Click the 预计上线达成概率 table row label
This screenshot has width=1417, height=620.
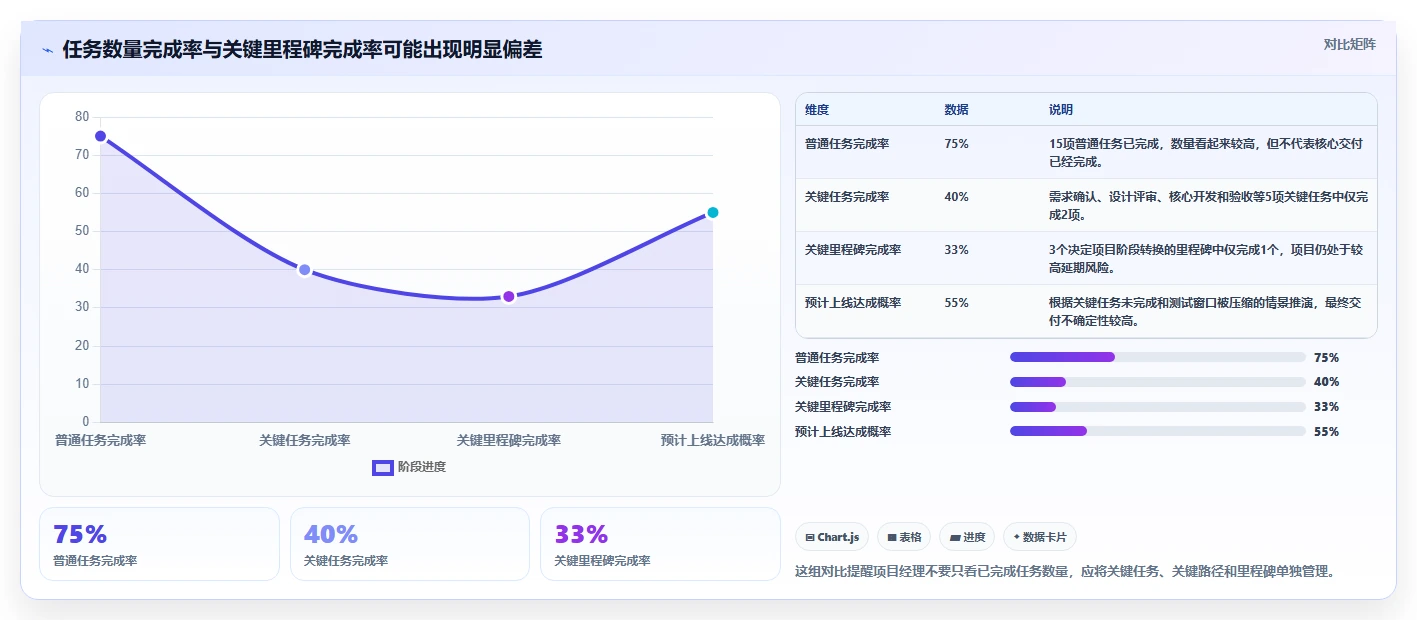click(853, 303)
